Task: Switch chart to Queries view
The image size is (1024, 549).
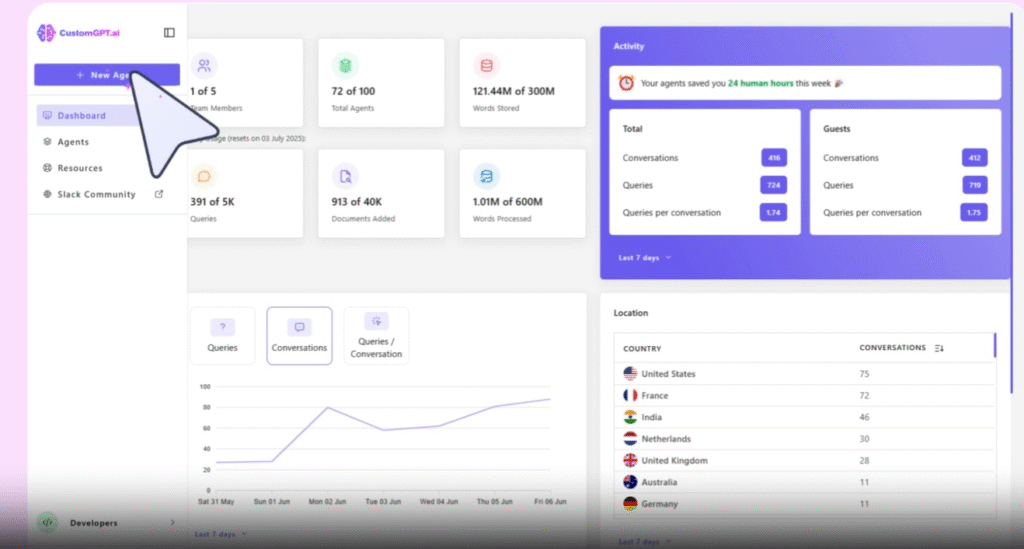Action: point(222,335)
